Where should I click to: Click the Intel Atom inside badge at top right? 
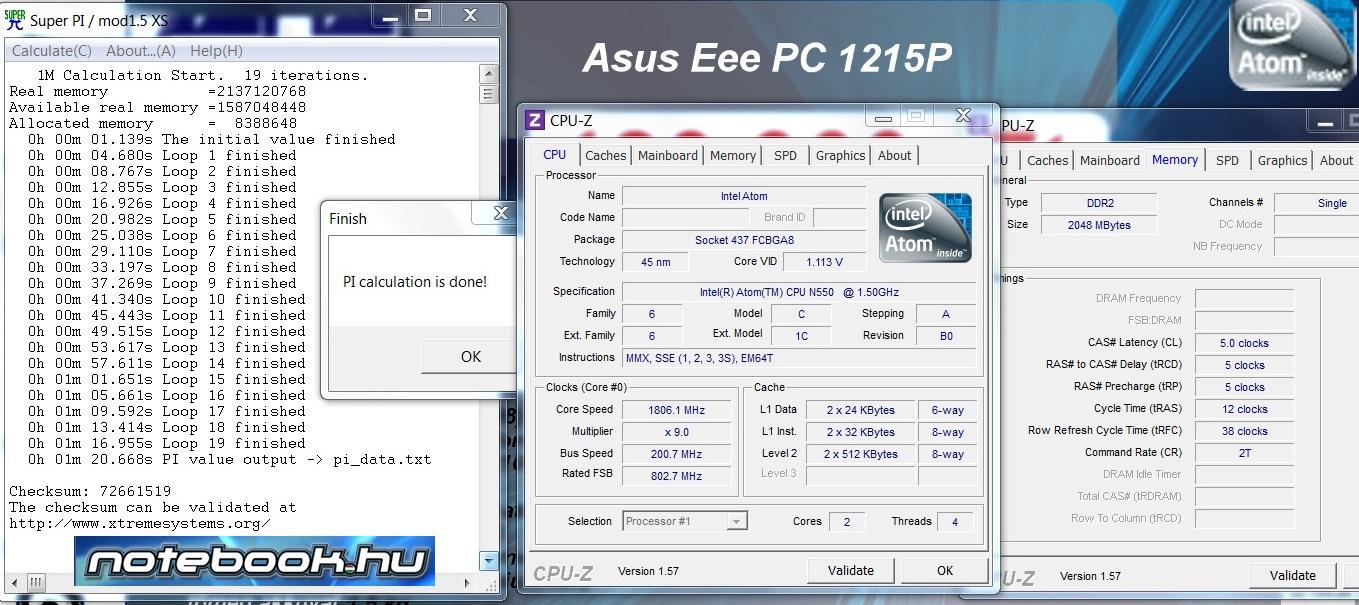tap(1292, 45)
